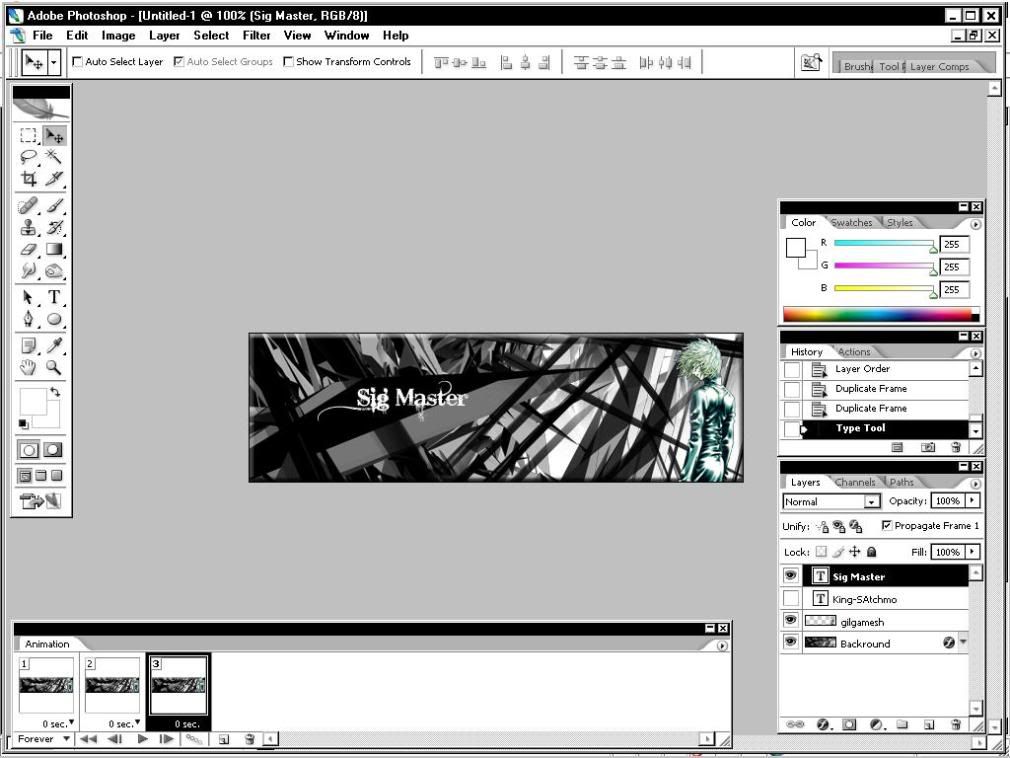This screenshot has width=1010, height=758.
Task: Select animation frame 2 thumbnail
Action: (112, 685)
